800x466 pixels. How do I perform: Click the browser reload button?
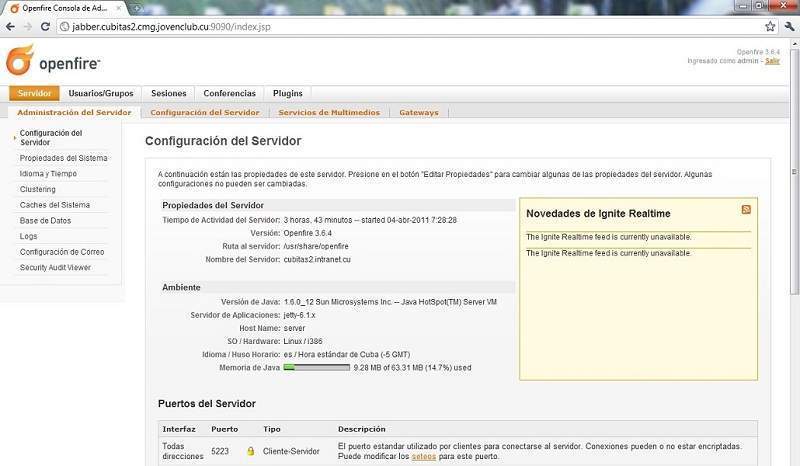46,26
